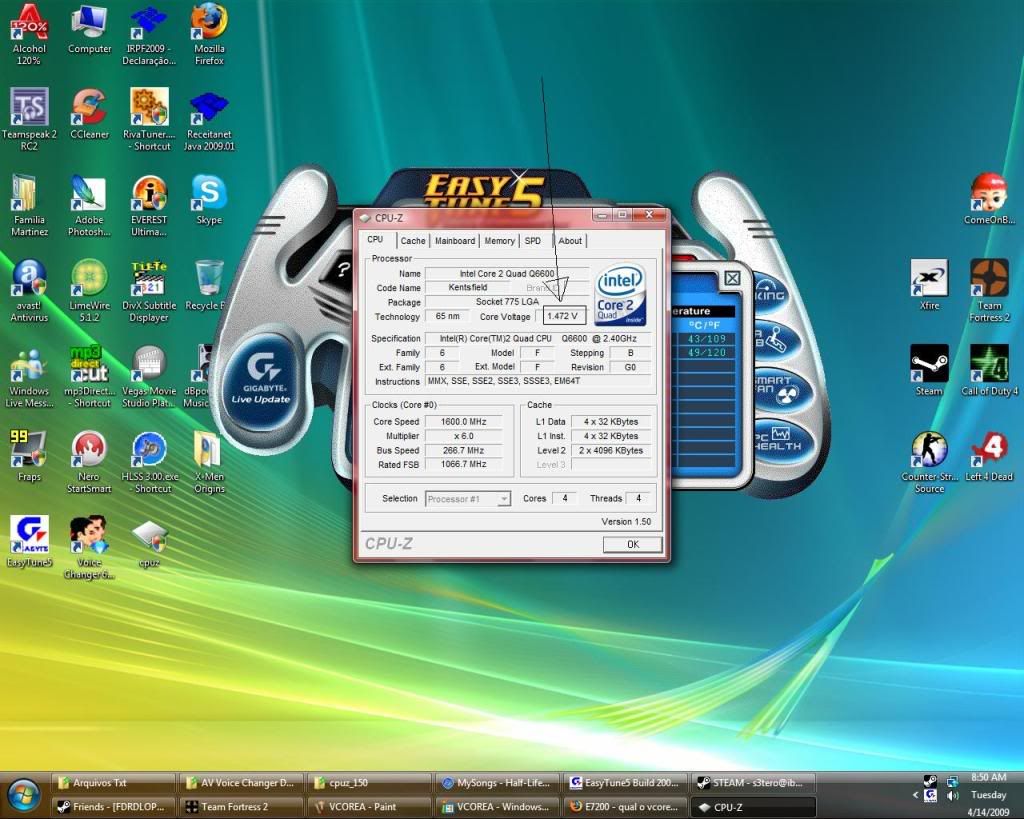
Task: Select the DivX Subtitle Displayer icon
Action: pos(149,291)
